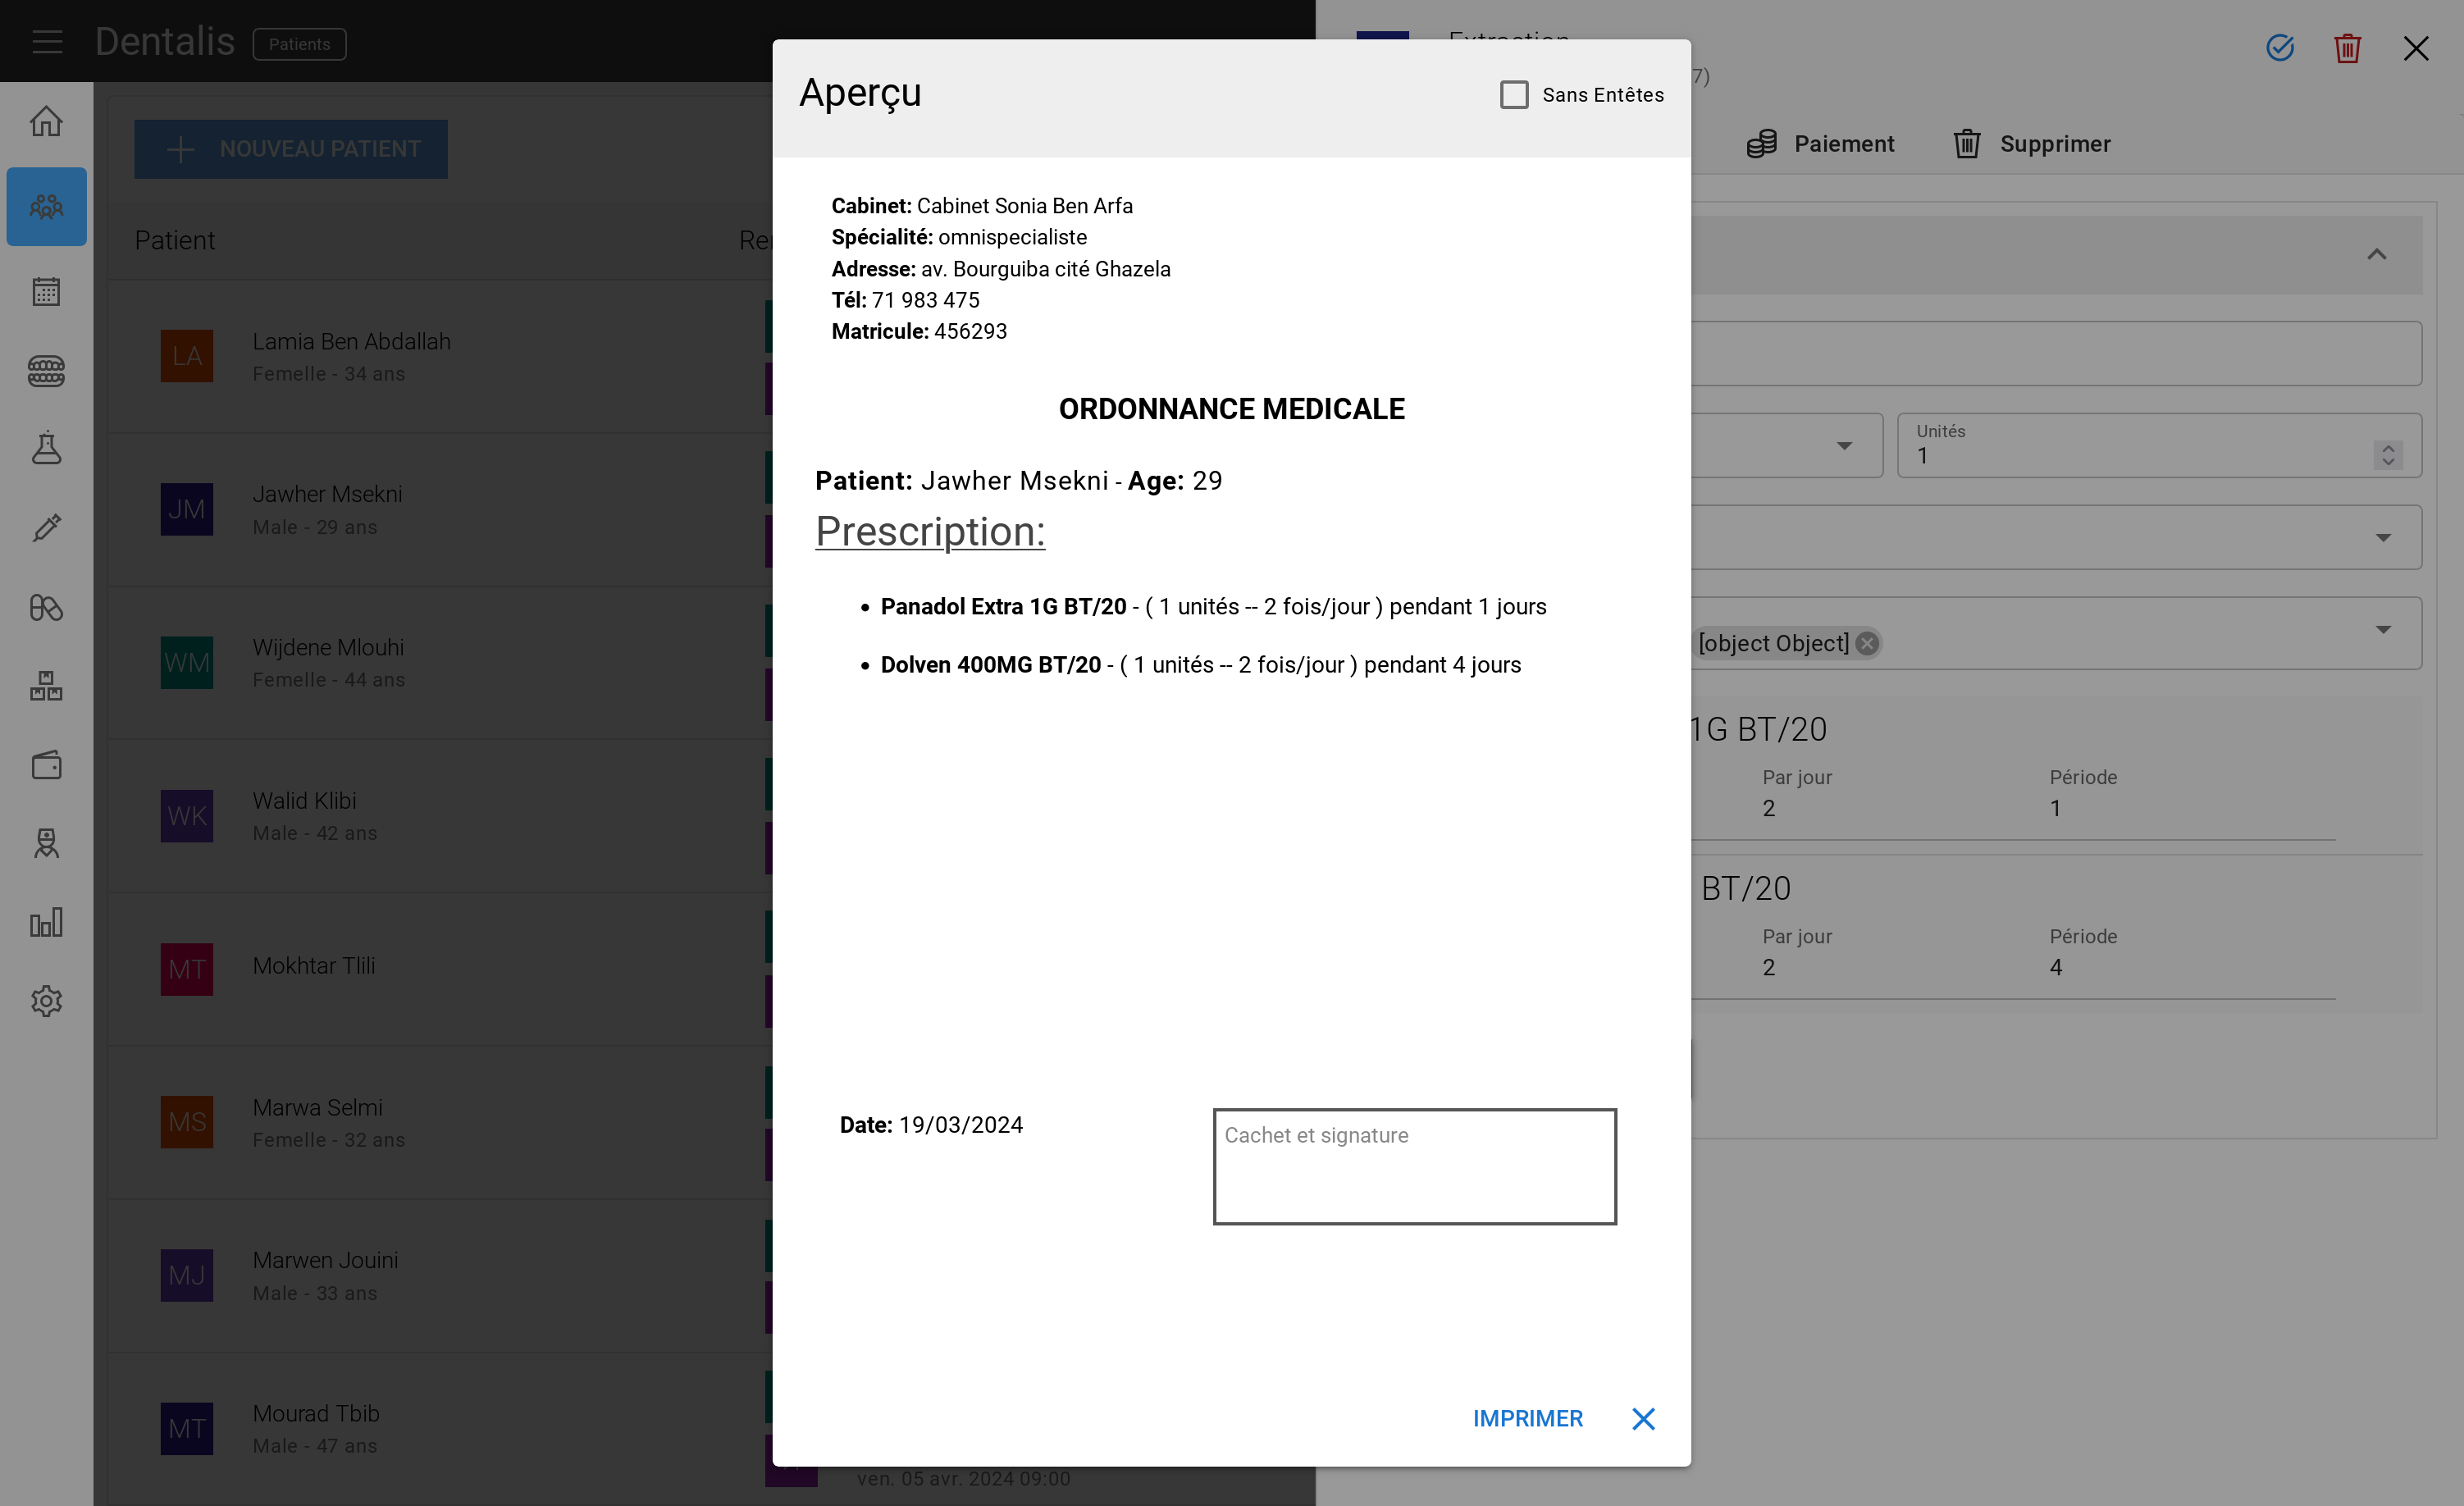
Task: Open the hamburger menu in Dentalis header
Action: [x=47, y=42]
